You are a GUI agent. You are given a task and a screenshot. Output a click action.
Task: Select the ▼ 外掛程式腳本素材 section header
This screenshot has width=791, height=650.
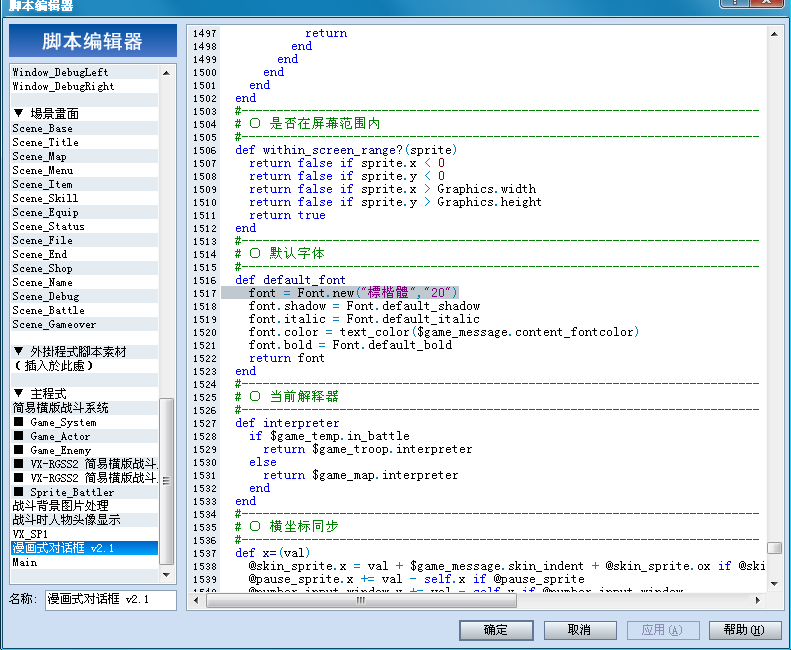85,352
